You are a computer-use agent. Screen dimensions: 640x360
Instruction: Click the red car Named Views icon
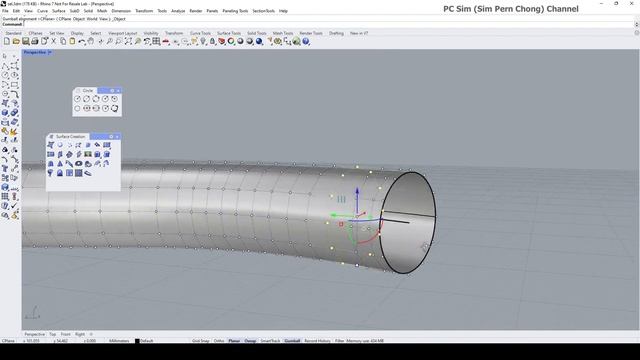[166, 41]
